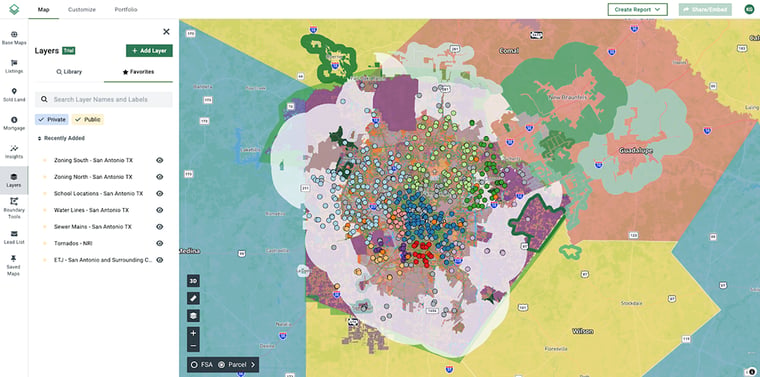This screenshot has height=377, width=760.
Task: Close the Layers panel
Action: (166, 31)
